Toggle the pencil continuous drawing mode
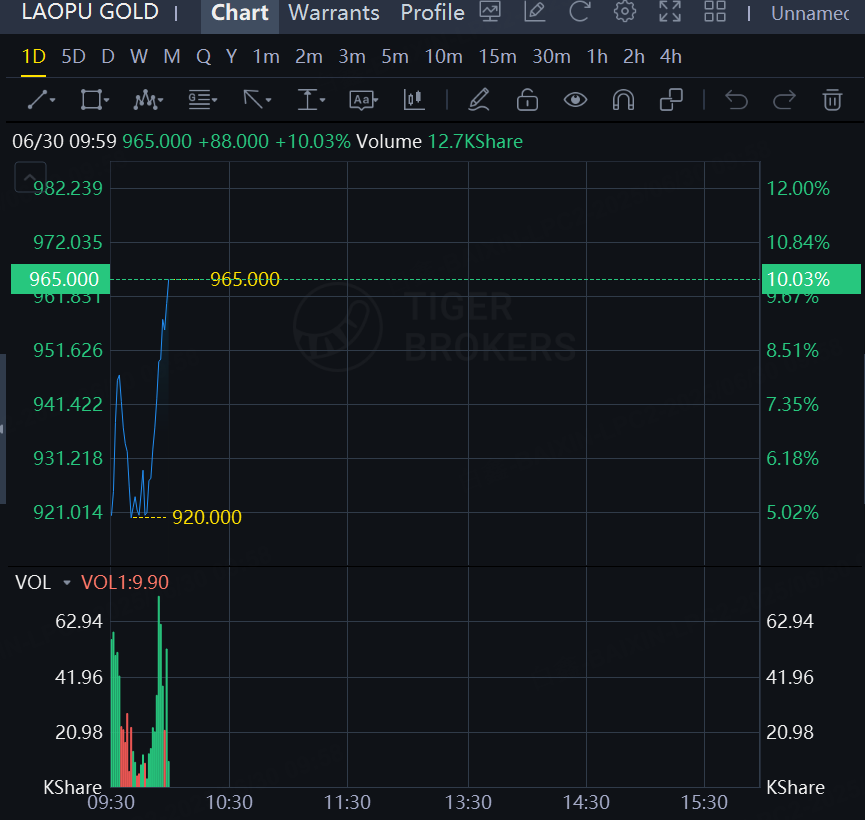The image size is (865, 820). [x=478, y=100]
